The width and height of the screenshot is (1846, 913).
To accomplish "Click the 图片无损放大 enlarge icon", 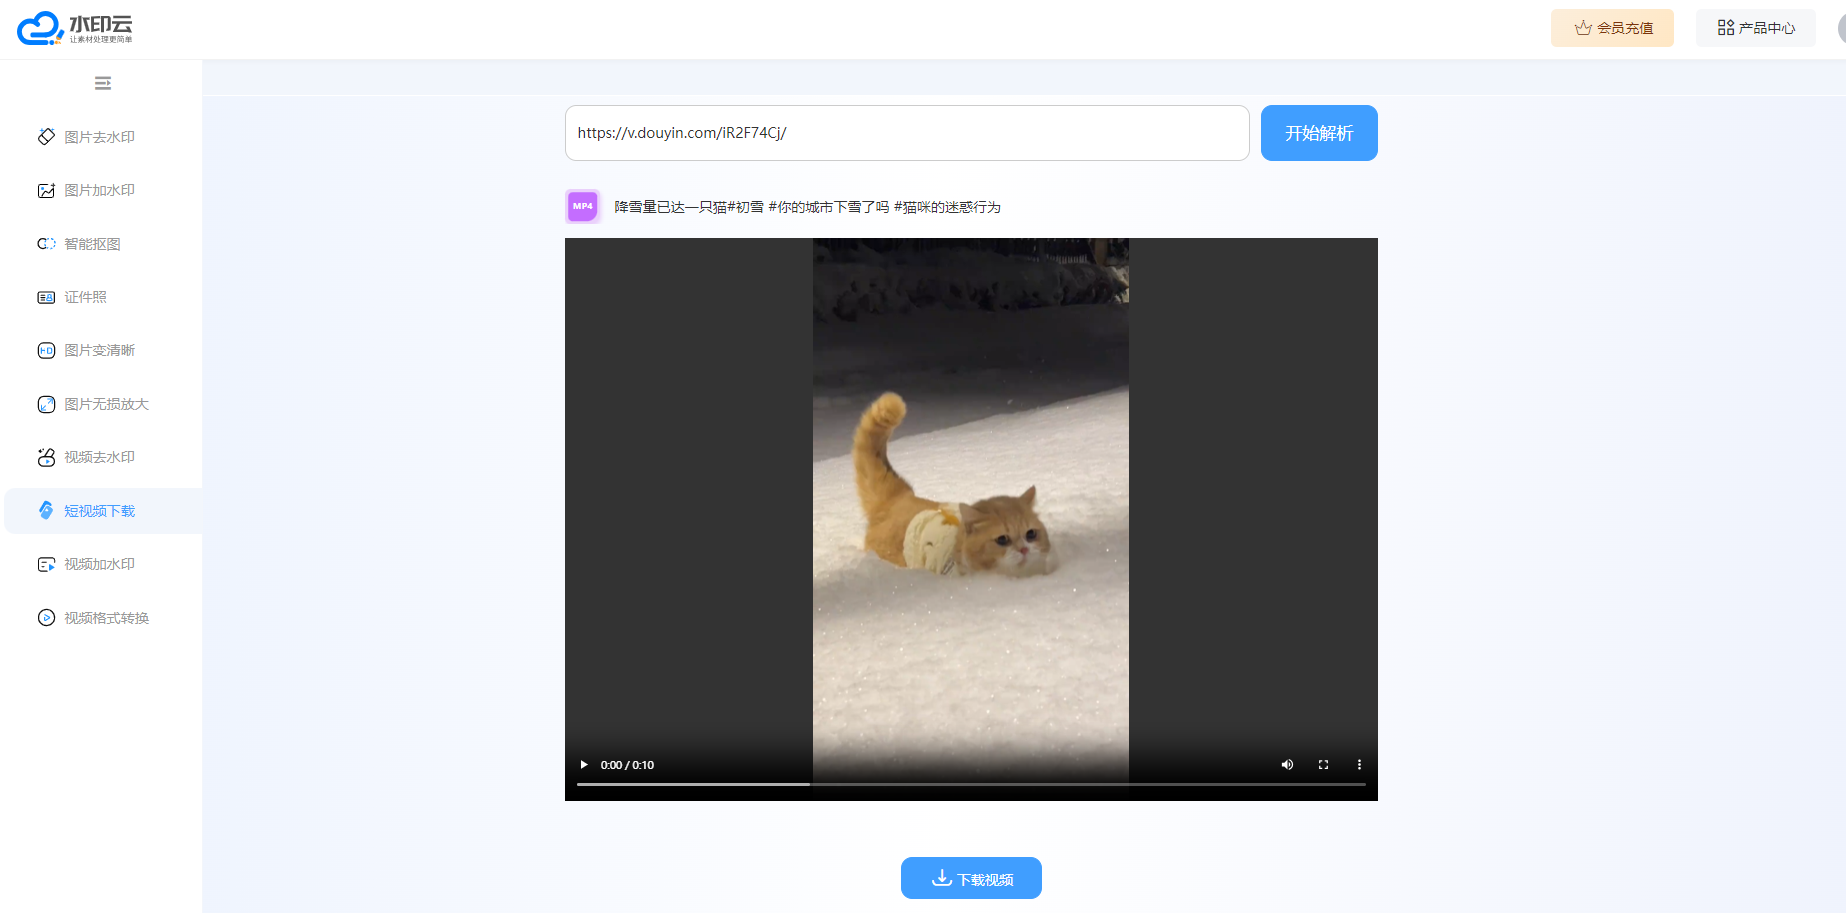I will pos(46,404).
